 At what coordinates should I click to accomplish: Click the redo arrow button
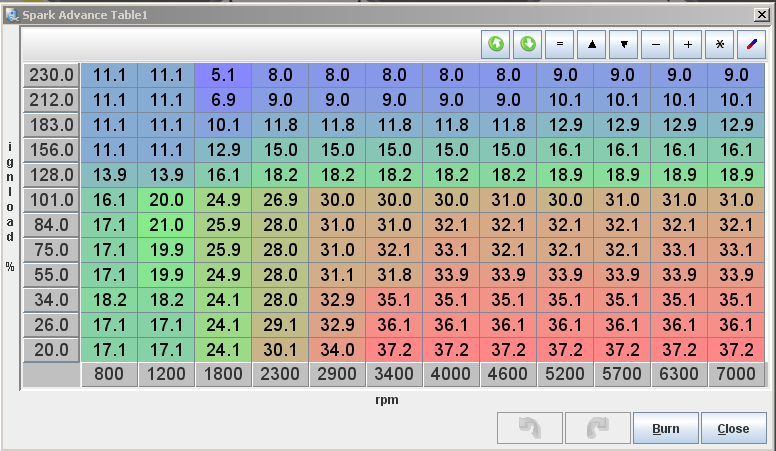coord(597,428)
